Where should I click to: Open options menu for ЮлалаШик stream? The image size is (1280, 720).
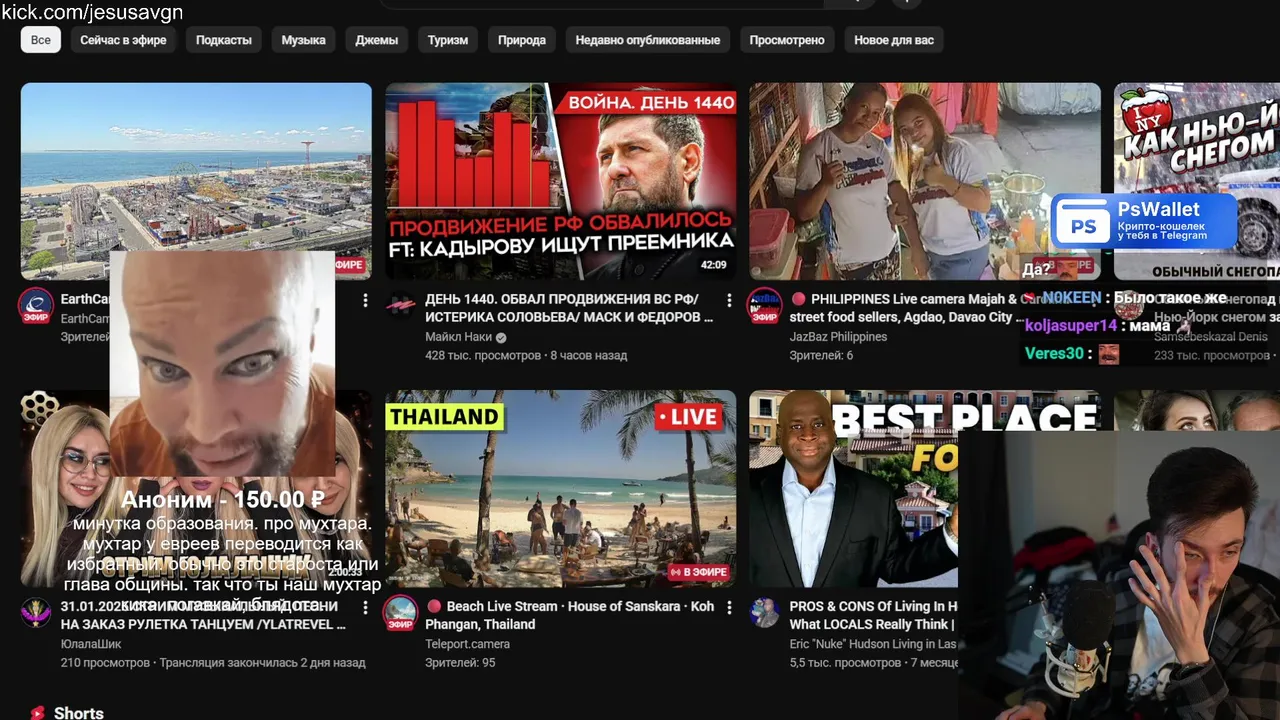point(365,607)
